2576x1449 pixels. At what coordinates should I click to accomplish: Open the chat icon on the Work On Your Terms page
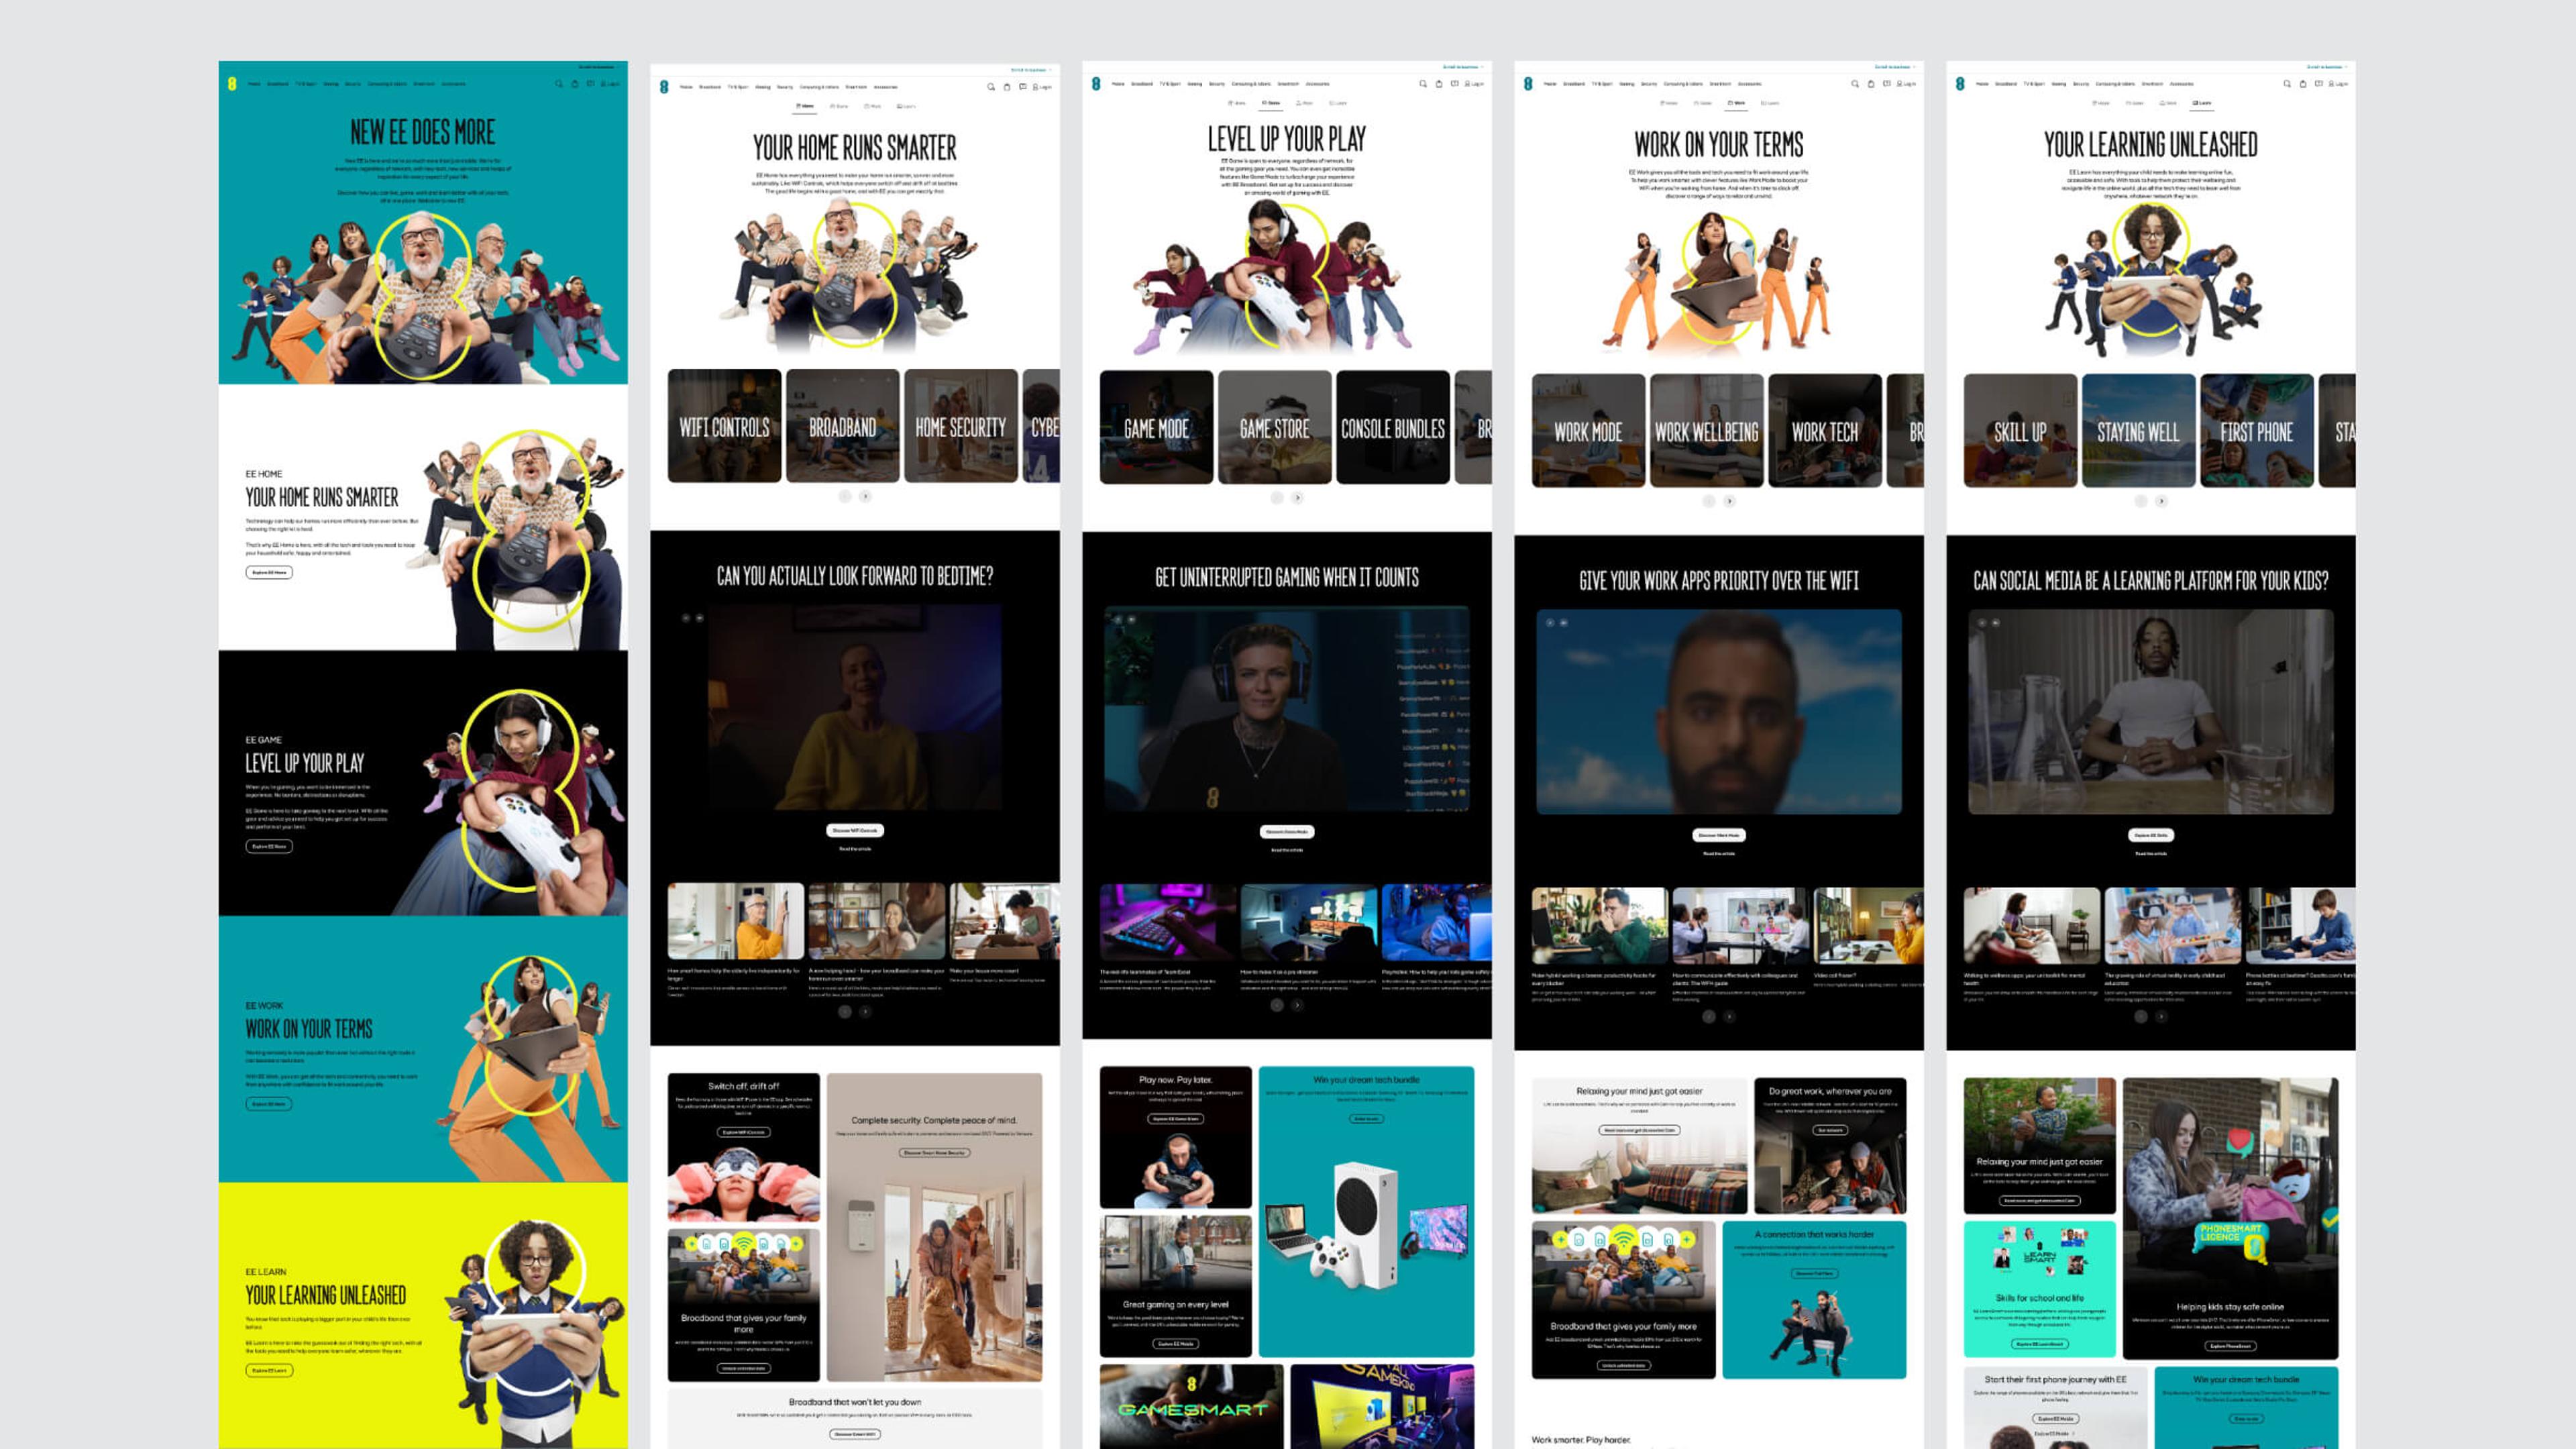[1886, 84]
